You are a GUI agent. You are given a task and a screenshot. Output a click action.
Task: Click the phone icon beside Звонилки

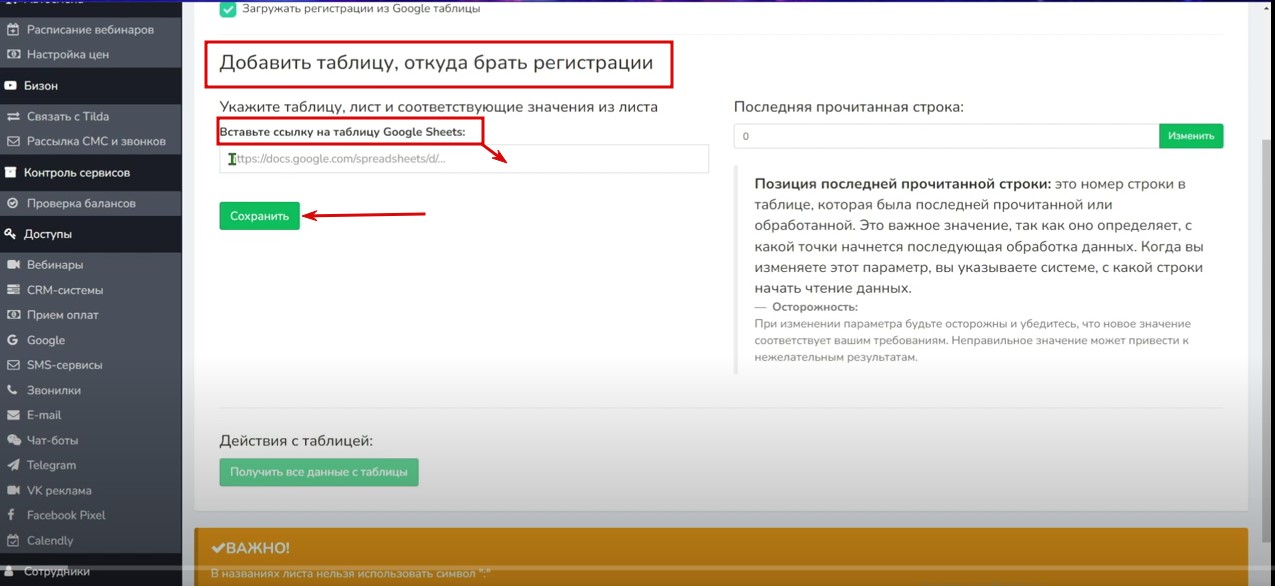(x=13, y=390)
